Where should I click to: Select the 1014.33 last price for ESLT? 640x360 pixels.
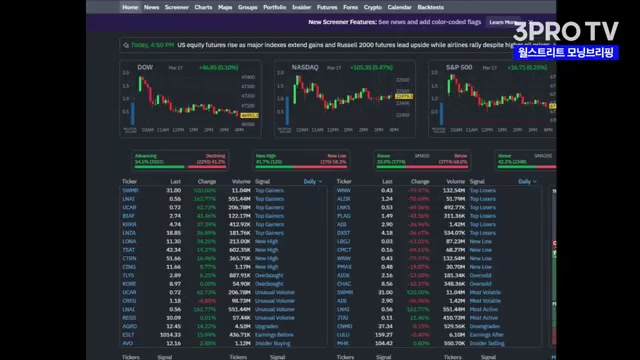(170, 335)
